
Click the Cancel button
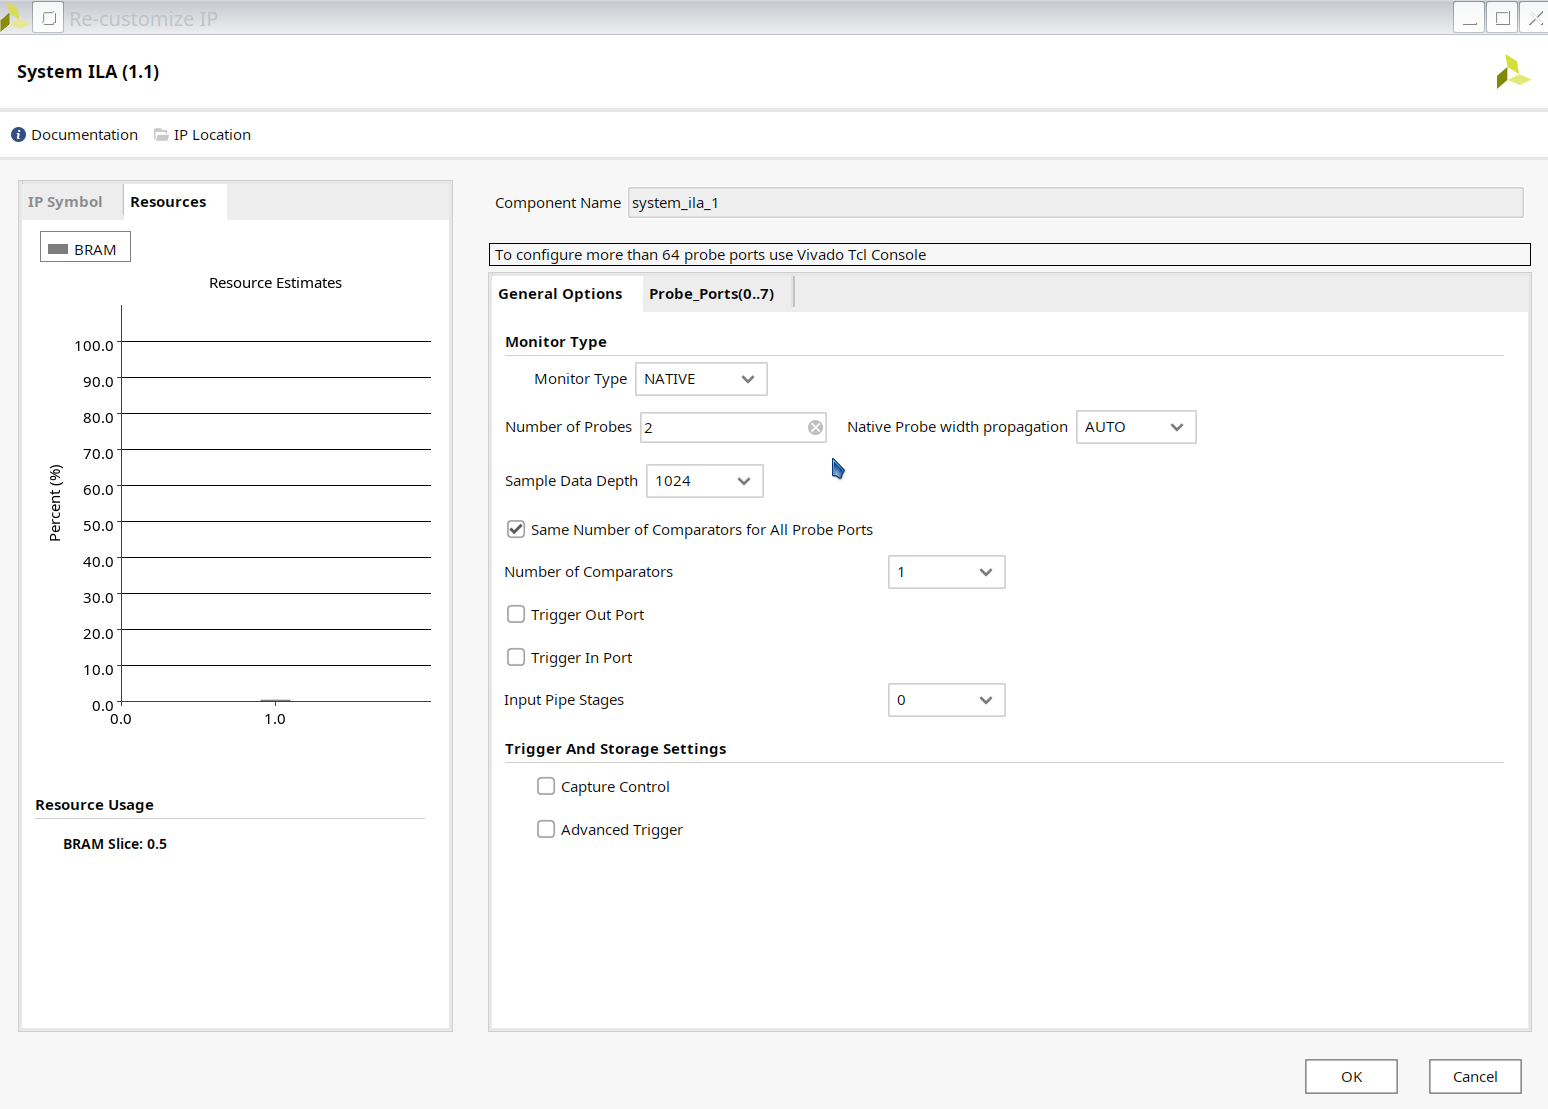[x=1475, y=1076]
